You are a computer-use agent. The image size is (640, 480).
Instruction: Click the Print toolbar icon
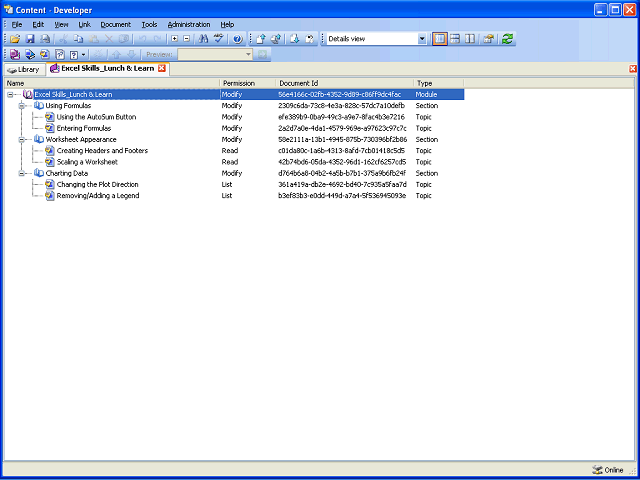tap(45, 39)
